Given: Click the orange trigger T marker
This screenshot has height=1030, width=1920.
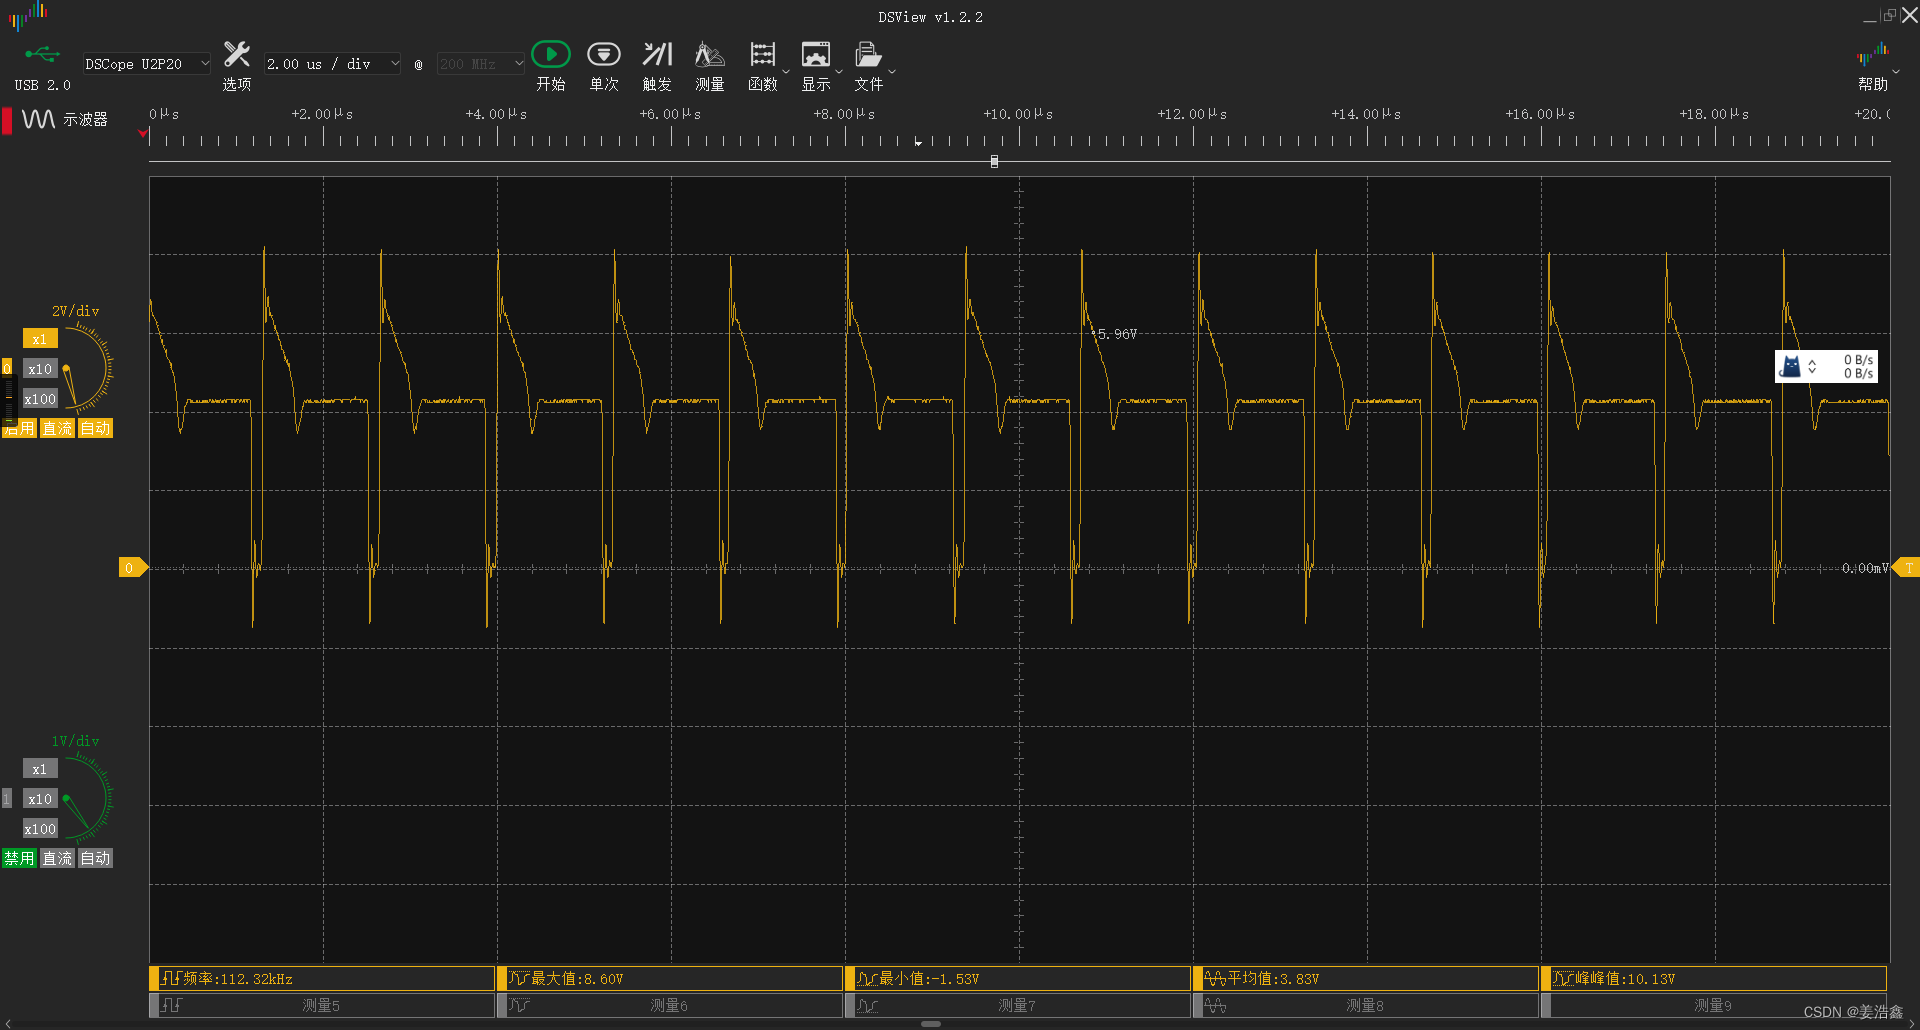Looking at the screenshot, I should pyautogui.click(x=1906, y=568).
